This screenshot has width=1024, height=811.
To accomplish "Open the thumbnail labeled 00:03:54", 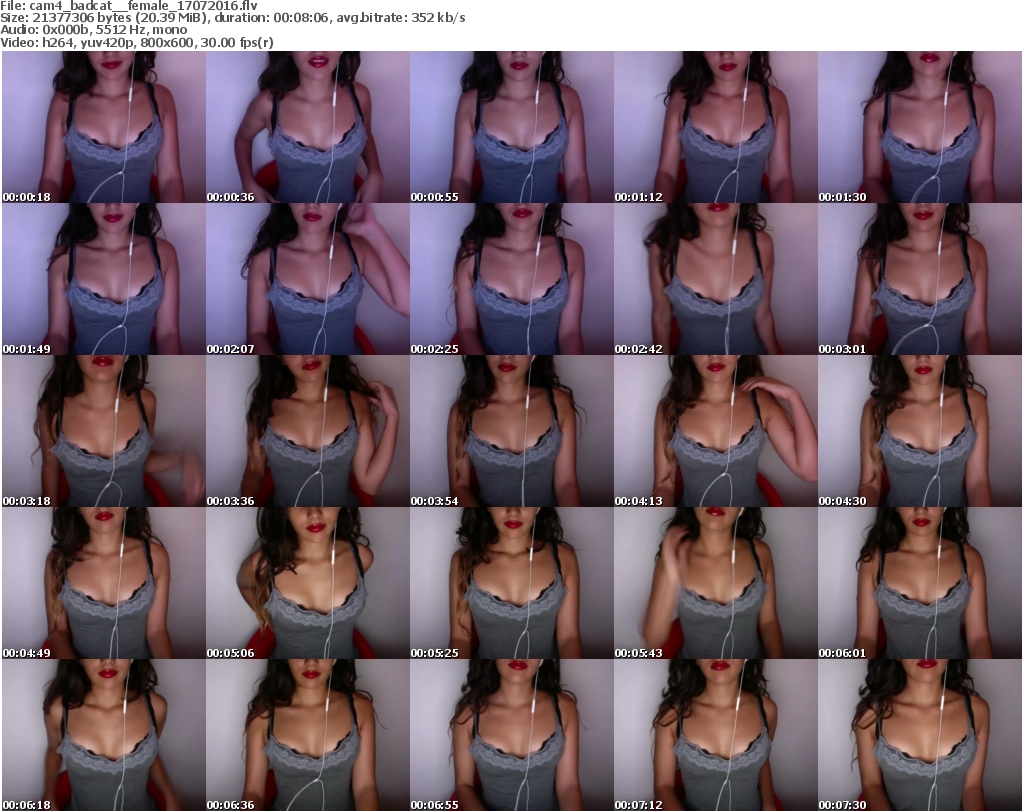I will (511, 431).
